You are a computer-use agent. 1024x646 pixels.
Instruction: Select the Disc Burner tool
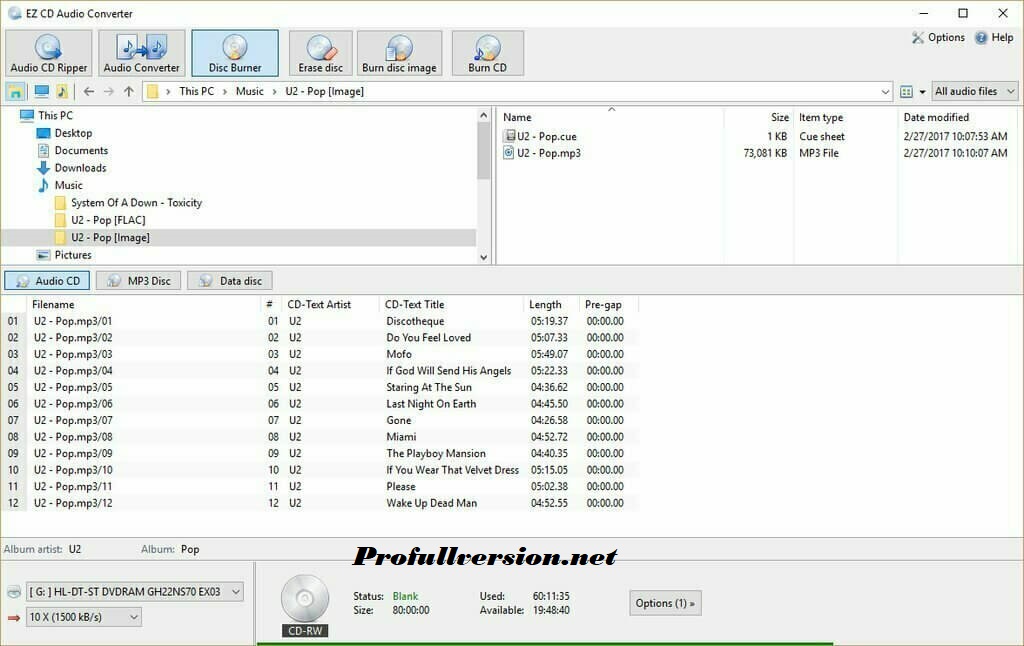point(234,52)
